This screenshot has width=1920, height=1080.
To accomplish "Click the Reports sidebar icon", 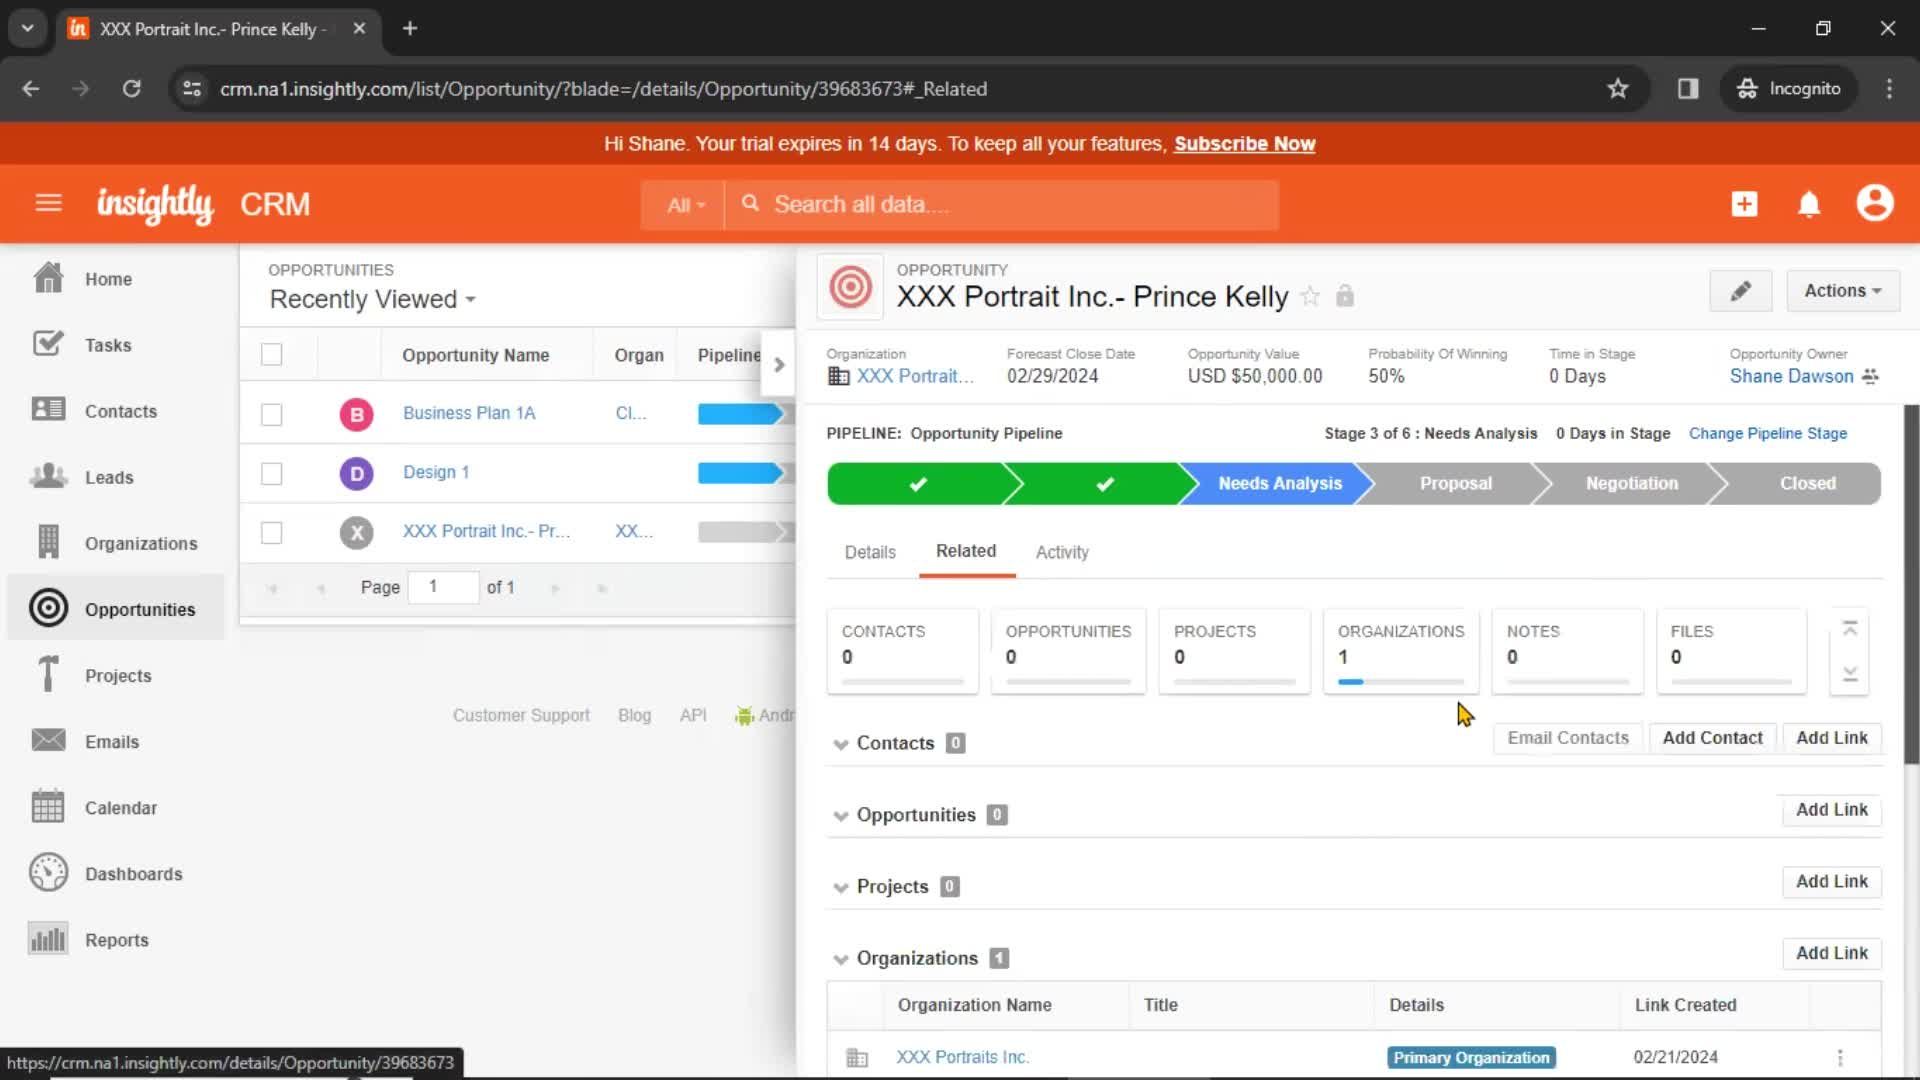I will [x=46, y=939].
